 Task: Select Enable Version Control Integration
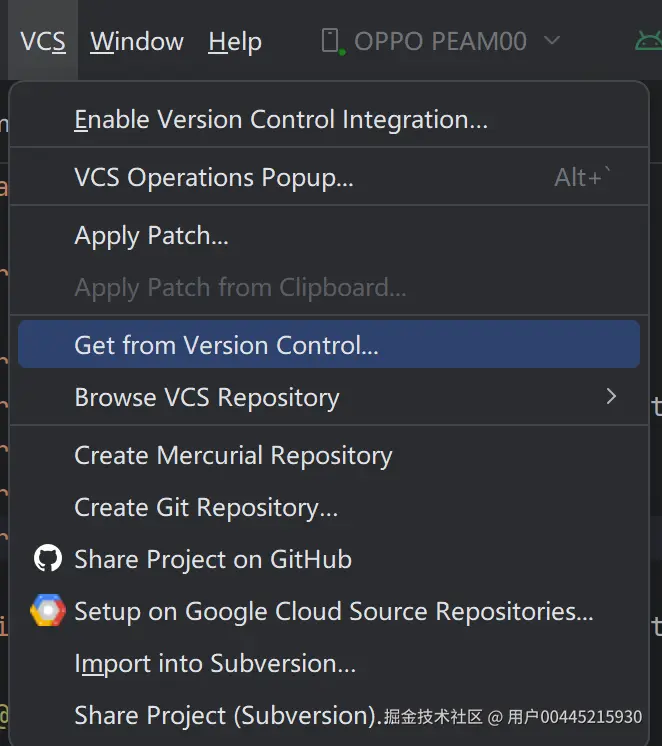click(281, 120)
